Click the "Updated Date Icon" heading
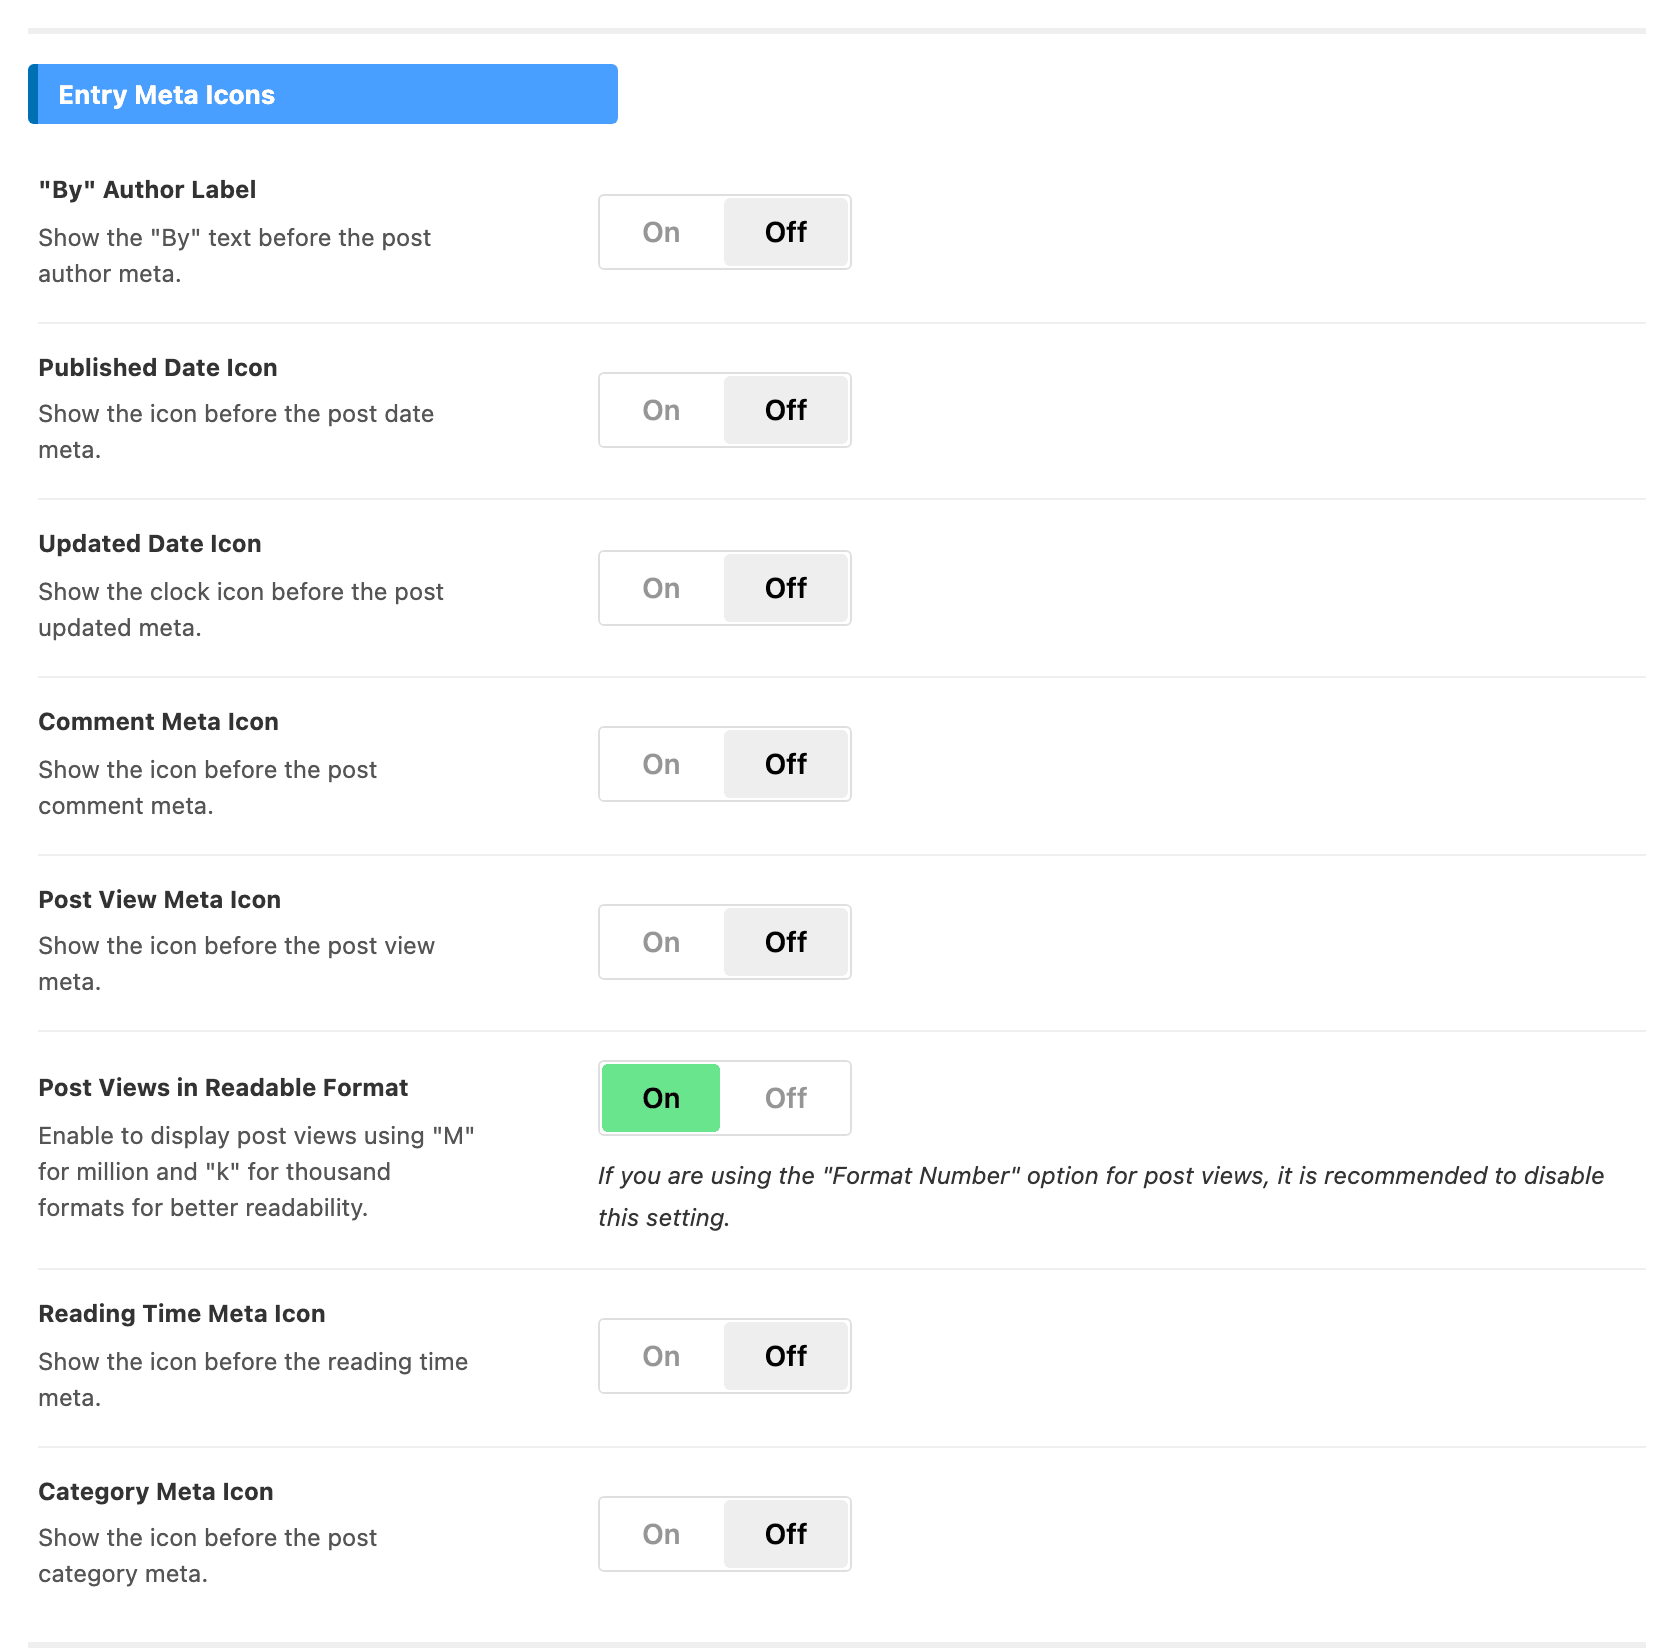The image size is (1674, 1648). point(150,544)
